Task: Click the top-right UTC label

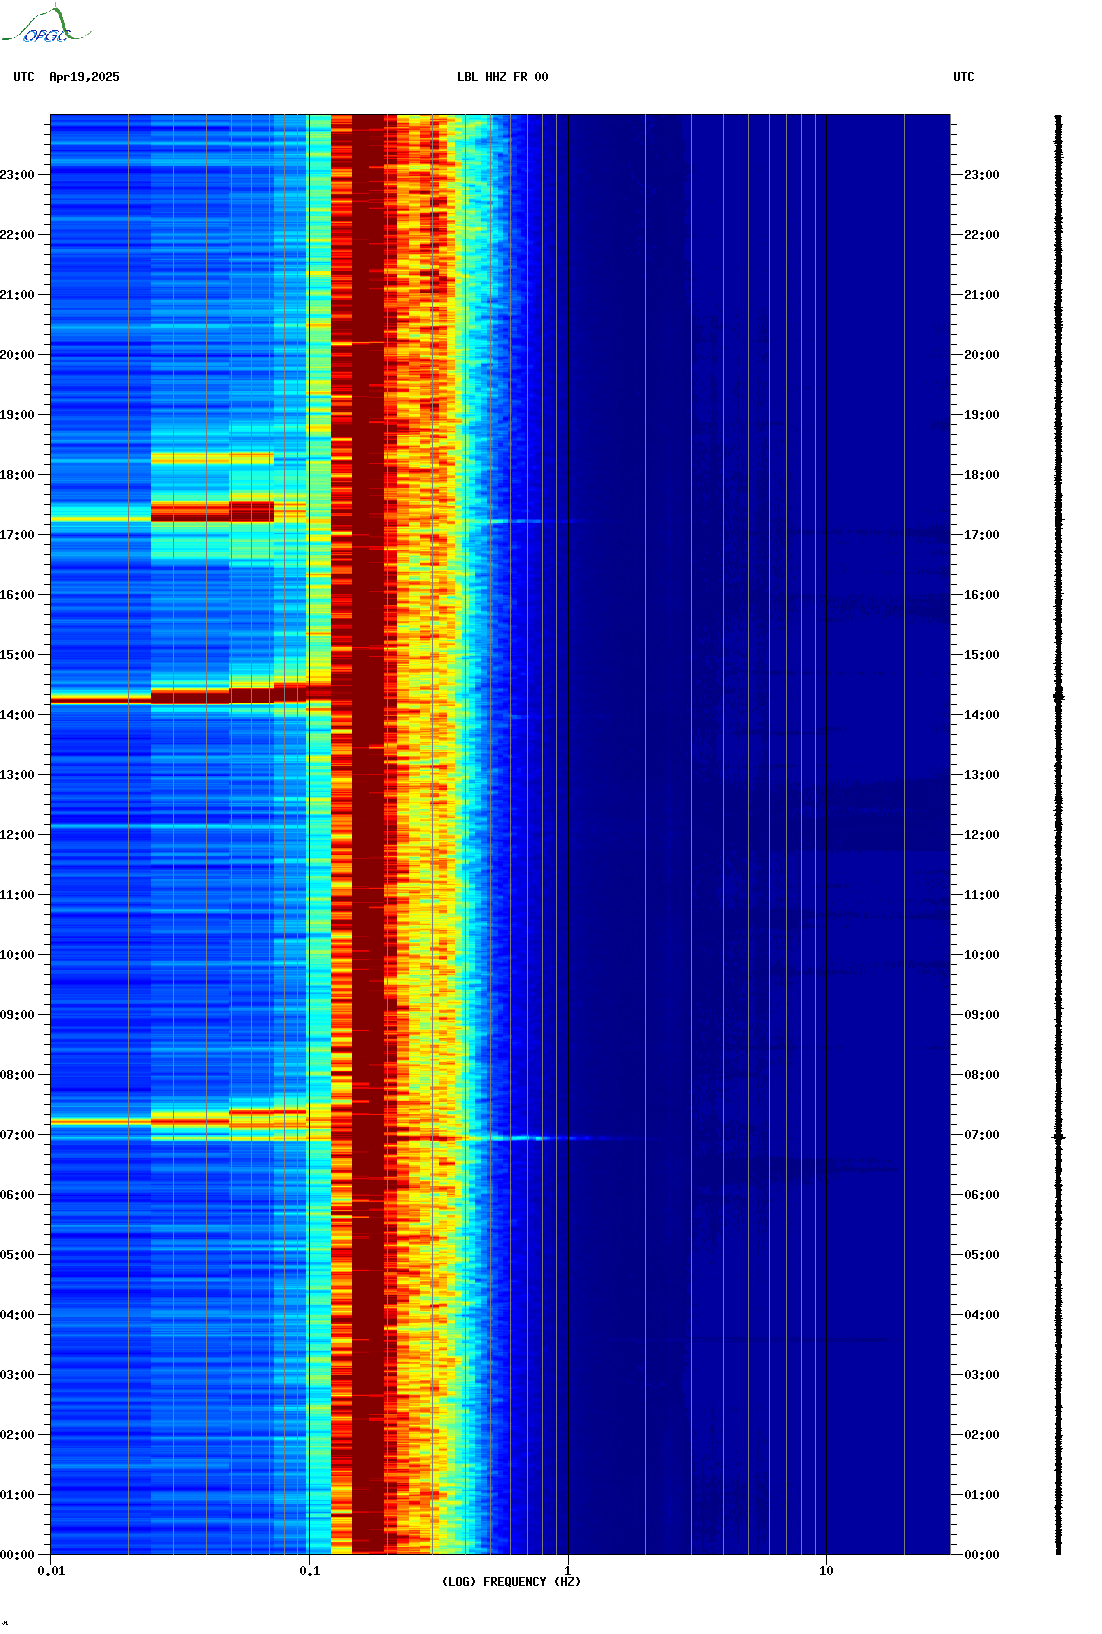Action: coord(963,77)
